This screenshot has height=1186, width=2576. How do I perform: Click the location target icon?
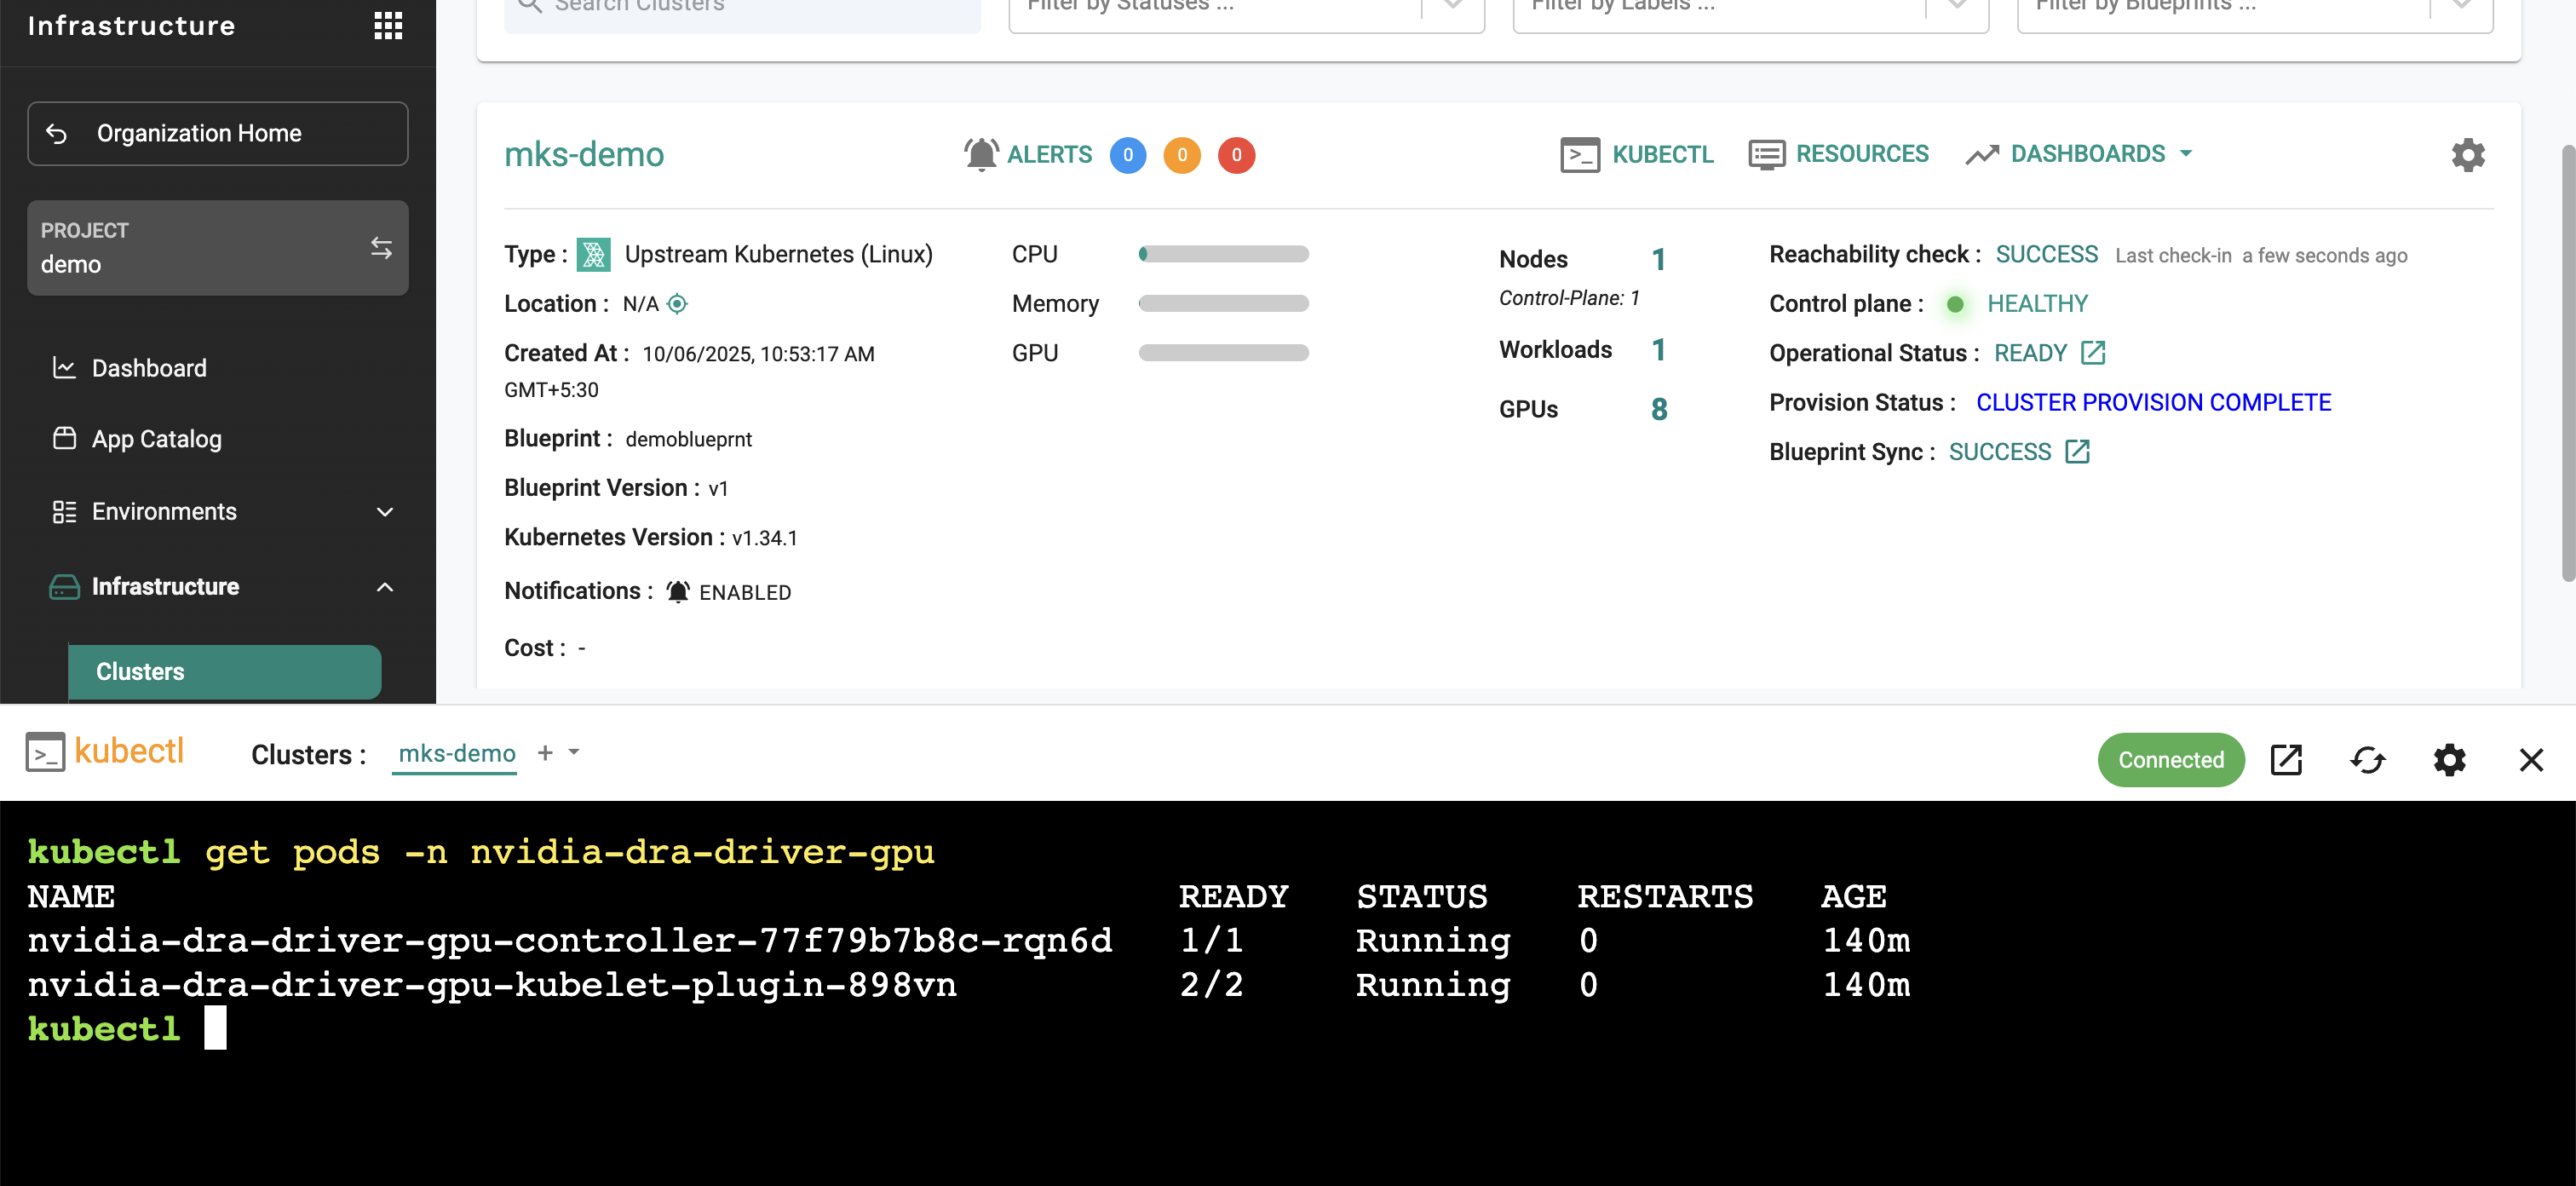tap(677, 304)
